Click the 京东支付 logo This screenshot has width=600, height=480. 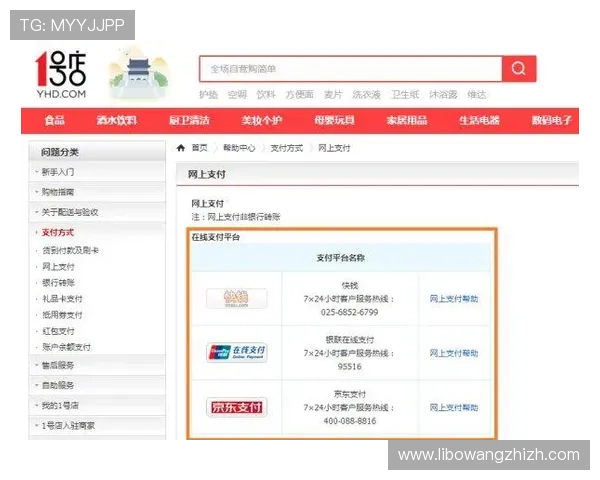pos(236,407)
